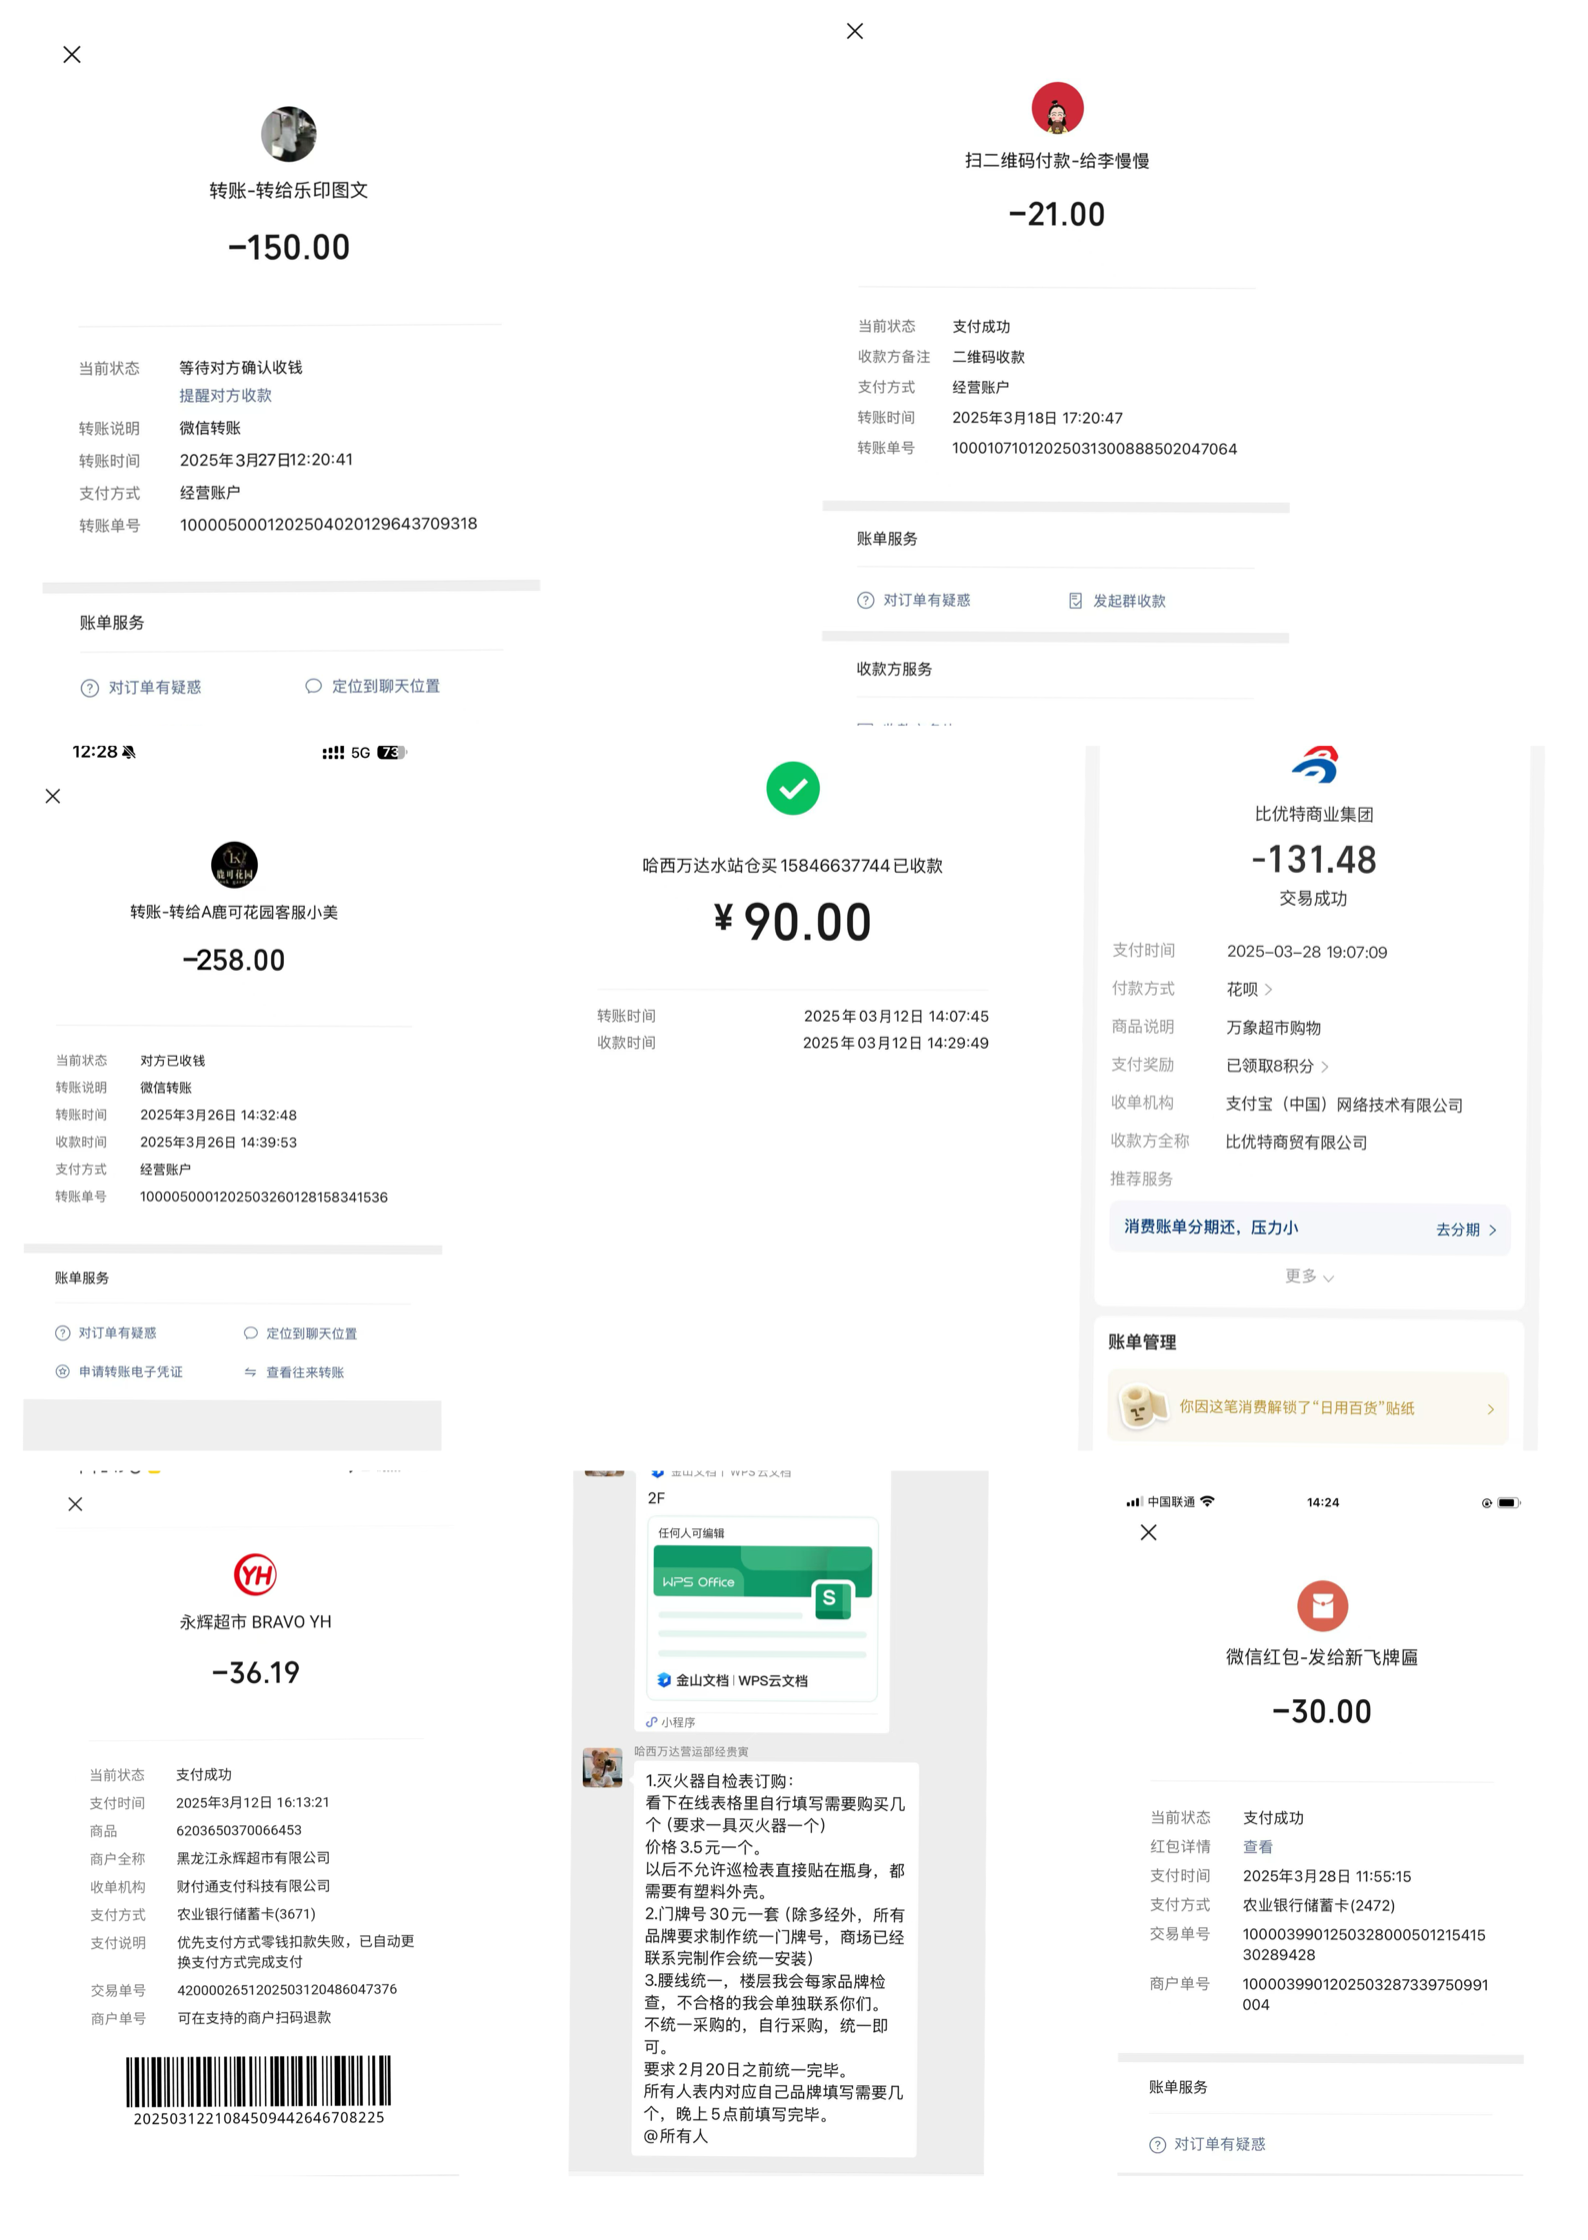Tap the green success checkmark icon
Viewport: 1588px width, 2240px height.
793,789
